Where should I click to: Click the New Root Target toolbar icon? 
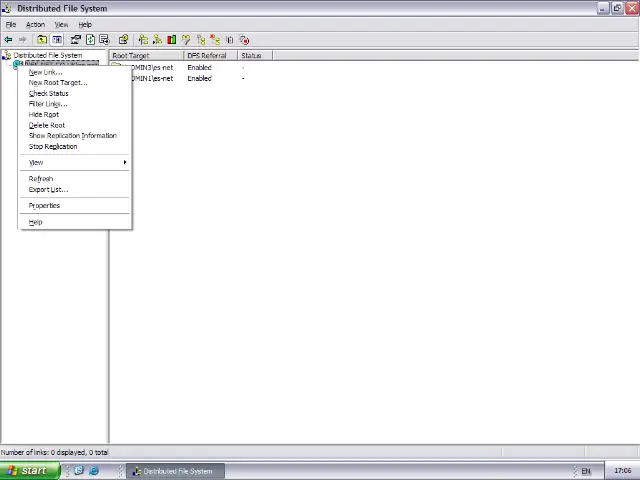157,40
